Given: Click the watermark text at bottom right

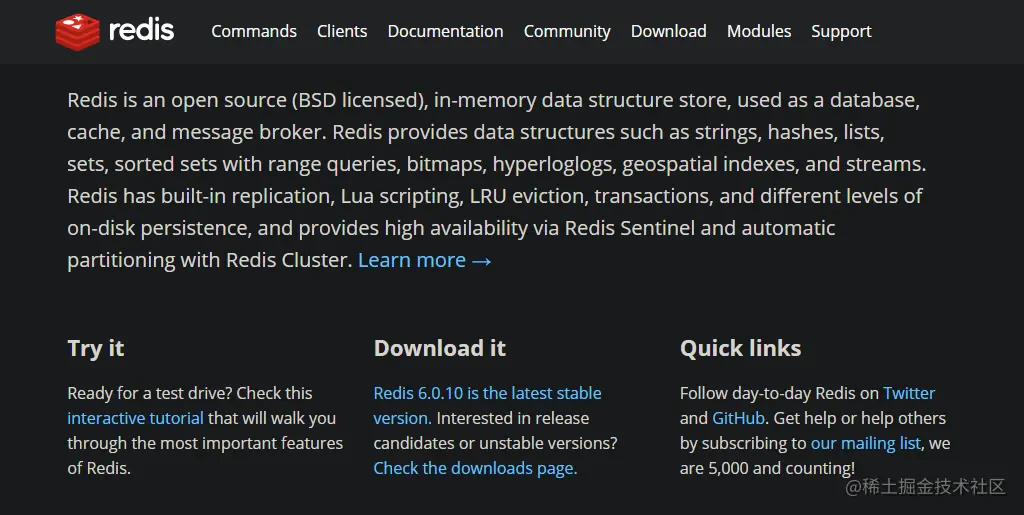Looking at the screenshot, I should coord(925,487).
